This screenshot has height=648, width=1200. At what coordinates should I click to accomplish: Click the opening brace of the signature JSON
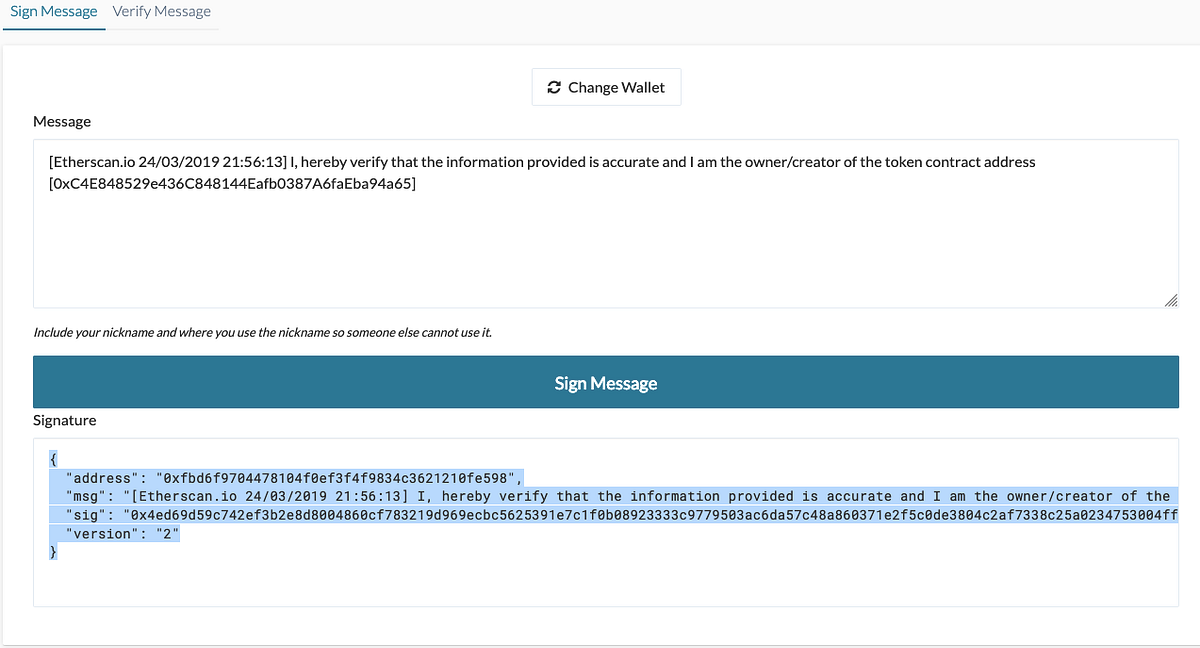[53, 458]
